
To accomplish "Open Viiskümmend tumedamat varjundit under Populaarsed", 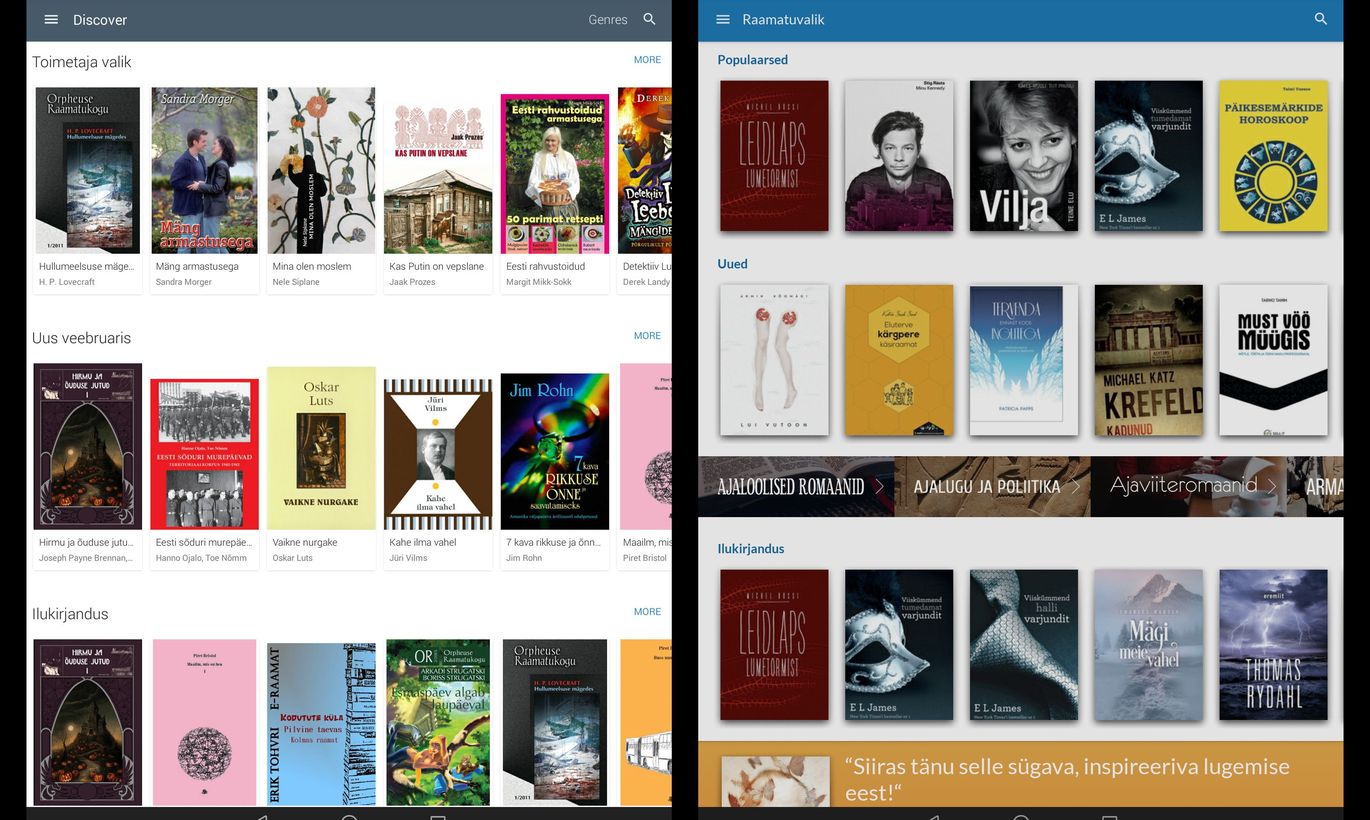I will (x=1149, y=156).
